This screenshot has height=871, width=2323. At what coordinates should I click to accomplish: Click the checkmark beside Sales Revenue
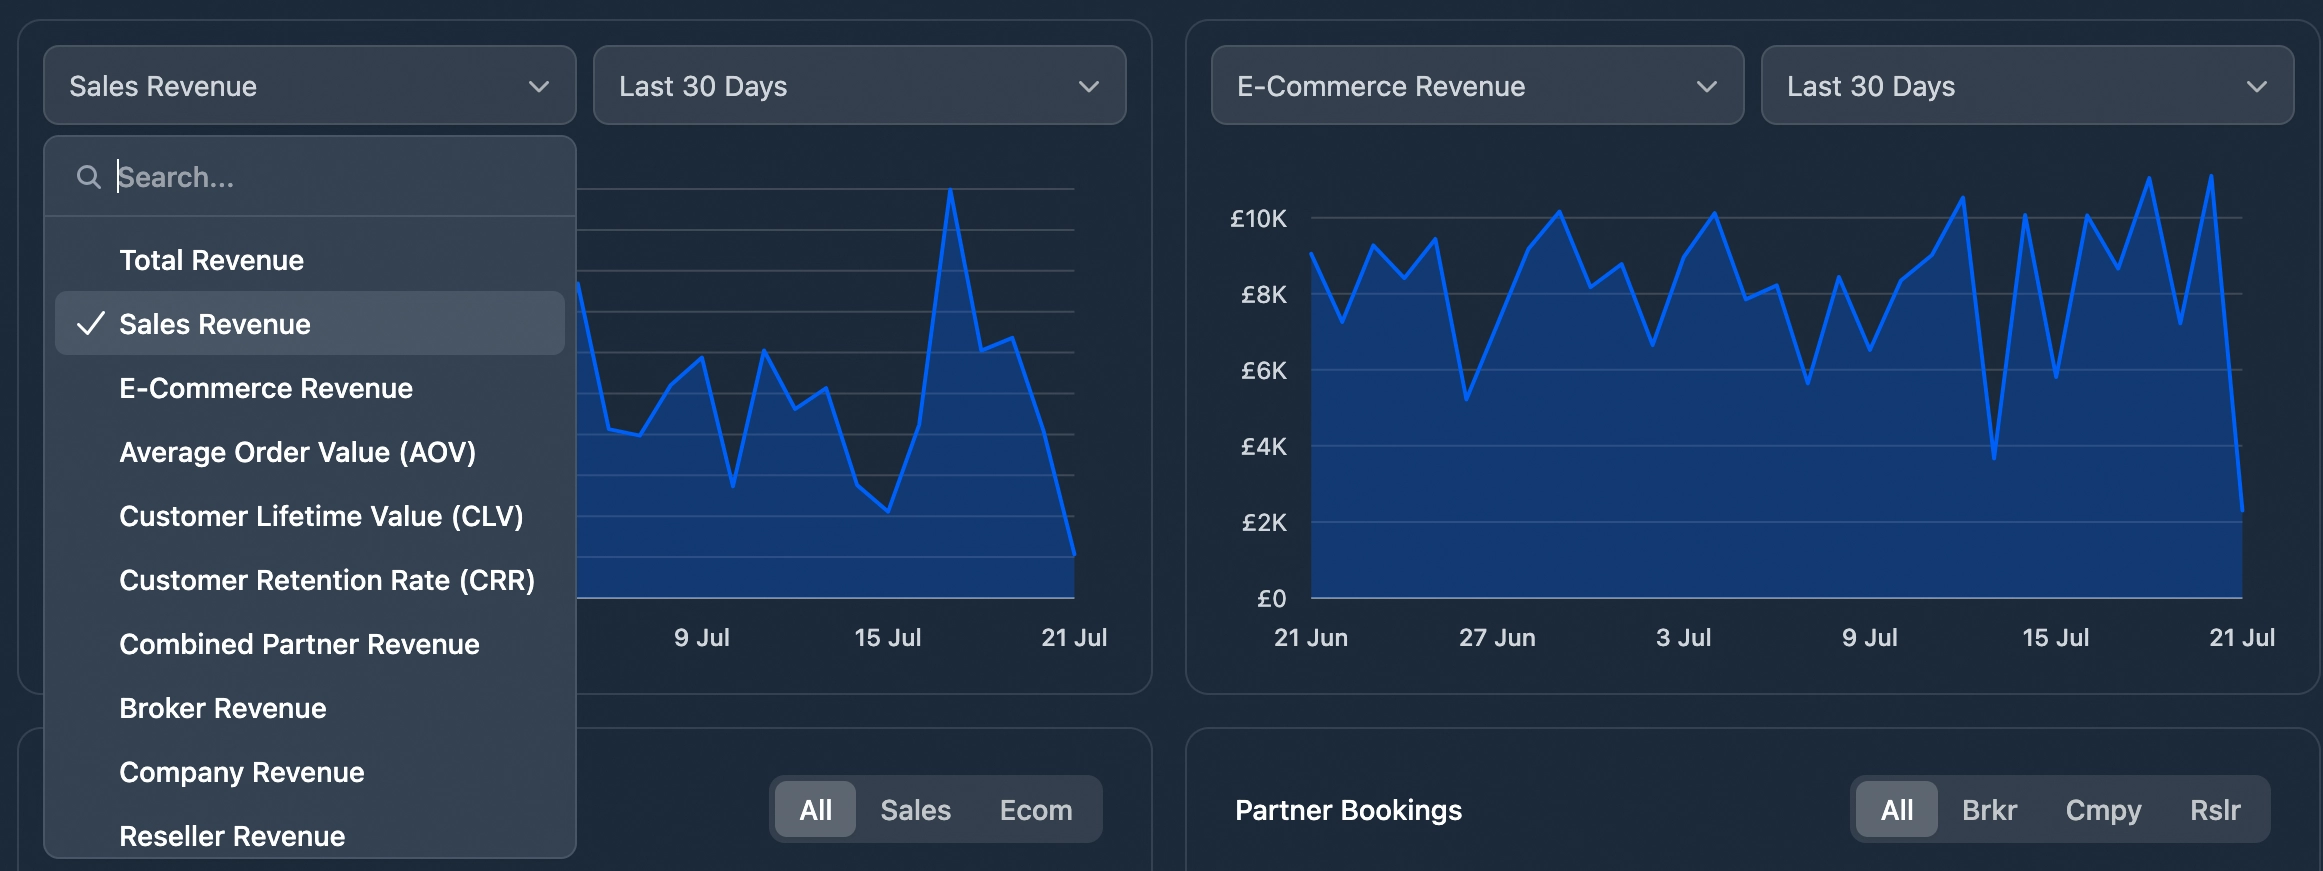pos(91,324)
